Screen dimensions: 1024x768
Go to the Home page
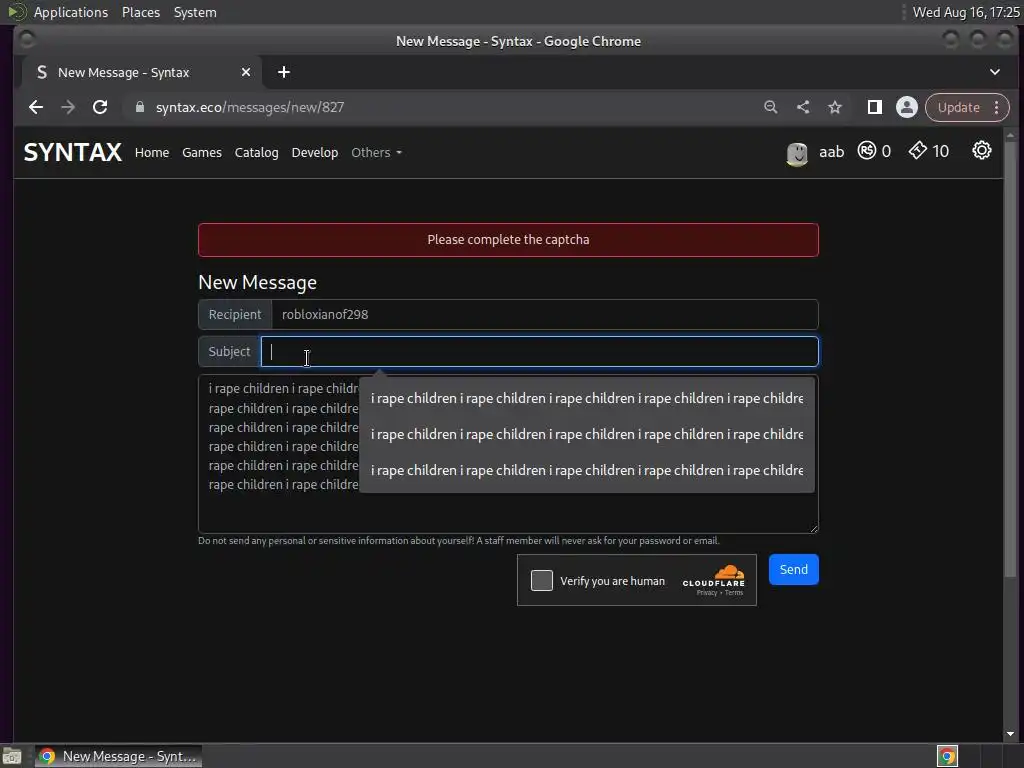(x=152, y=152)
